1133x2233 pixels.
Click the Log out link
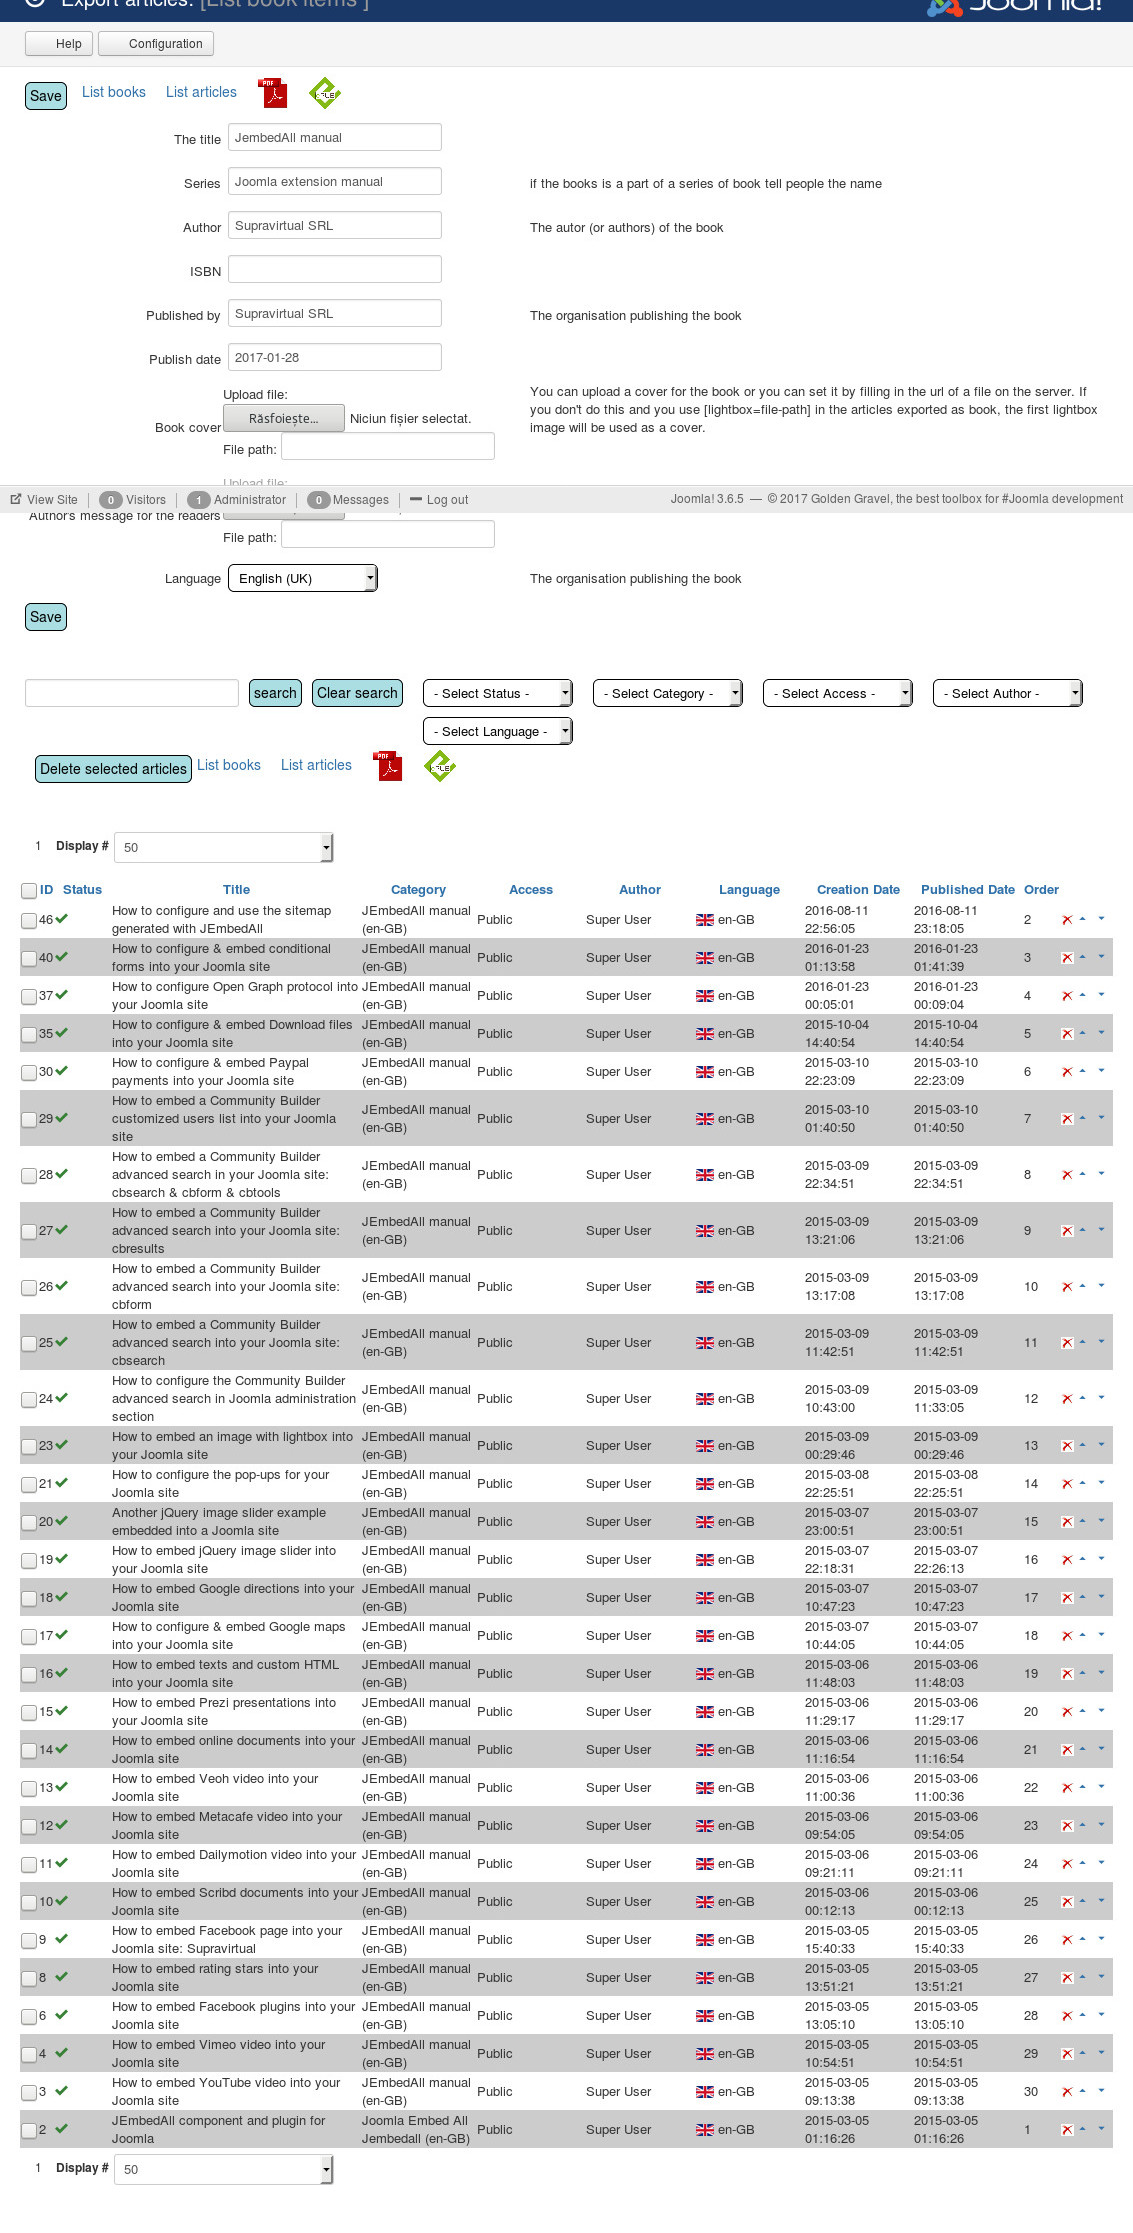pyautogui.click(x=447, y=500)
